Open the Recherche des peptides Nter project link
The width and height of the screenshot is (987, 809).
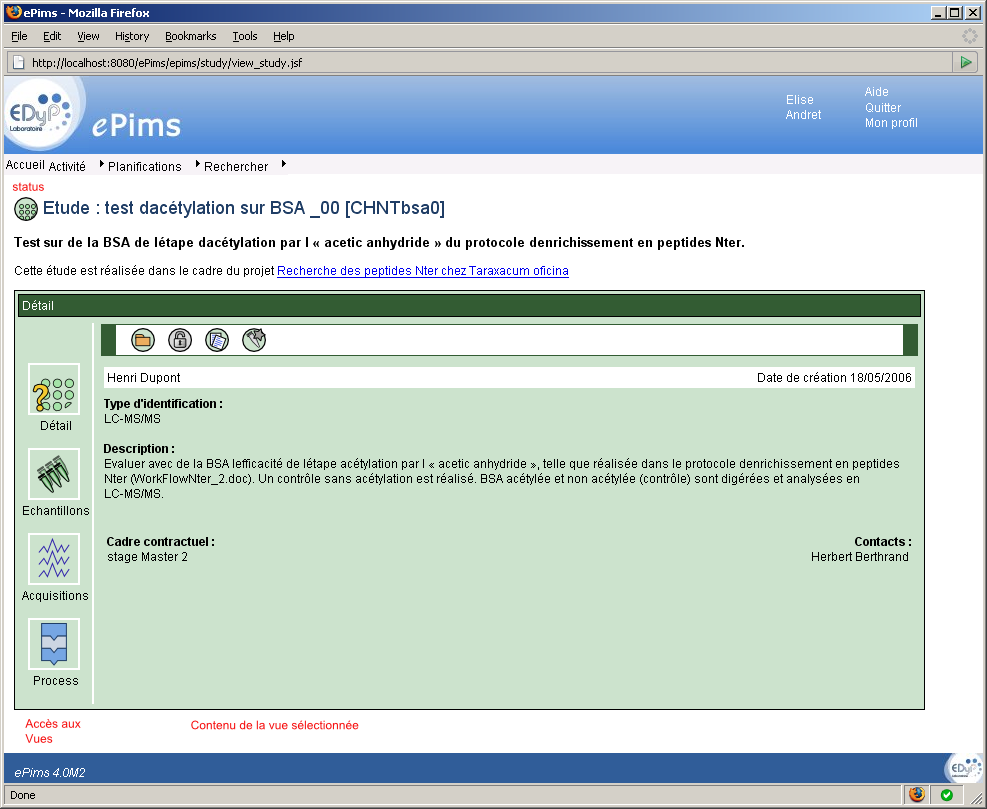tap(422, 271)
